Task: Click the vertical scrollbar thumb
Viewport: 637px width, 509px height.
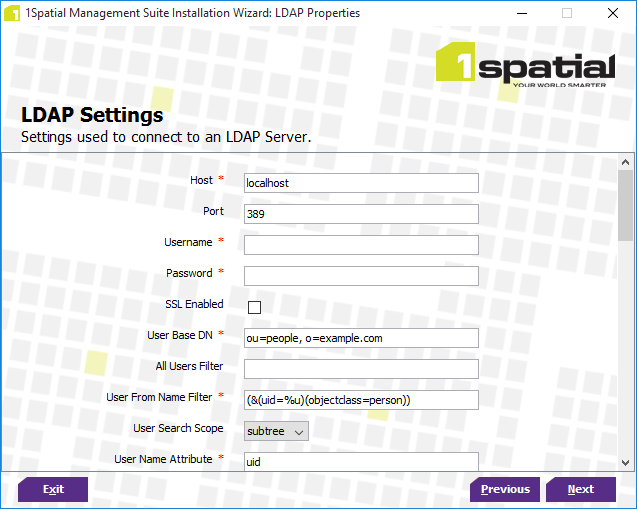Action: coord(625,205)
